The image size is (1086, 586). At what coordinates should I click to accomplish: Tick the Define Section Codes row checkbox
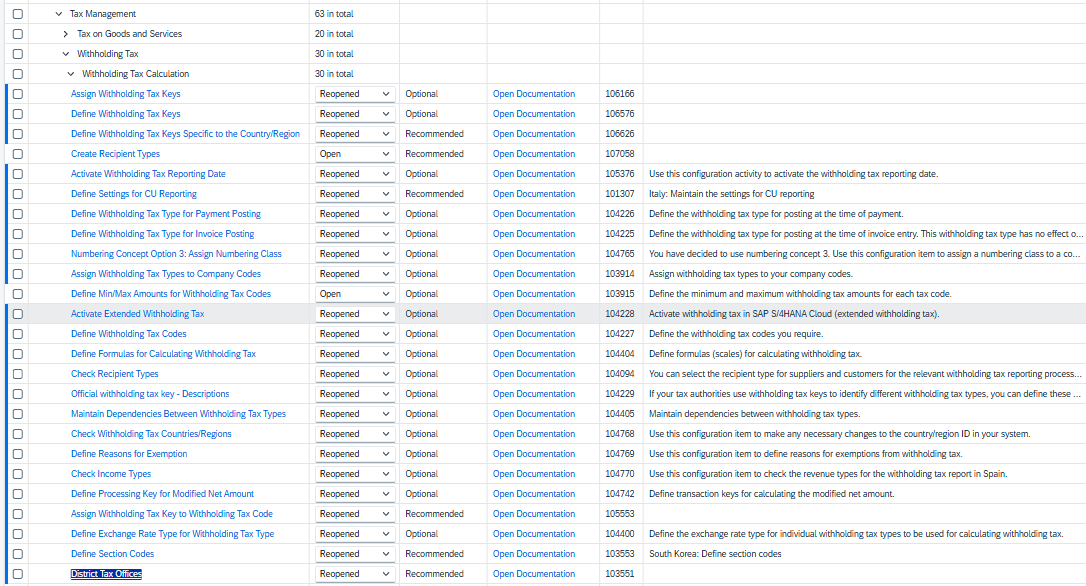coord(18,554)
